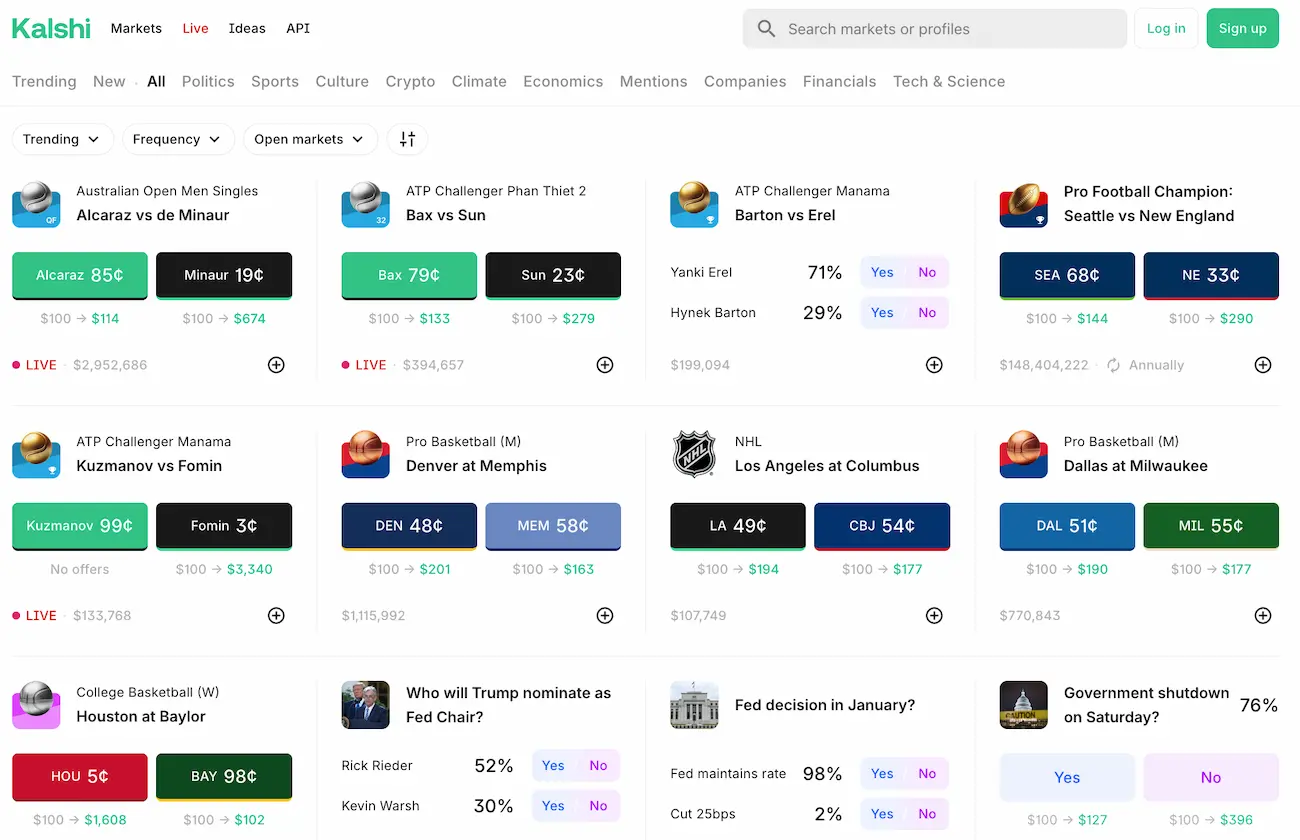Expand the Open markets dropdown
The image size is (1300, 840).
coord(310,139)
